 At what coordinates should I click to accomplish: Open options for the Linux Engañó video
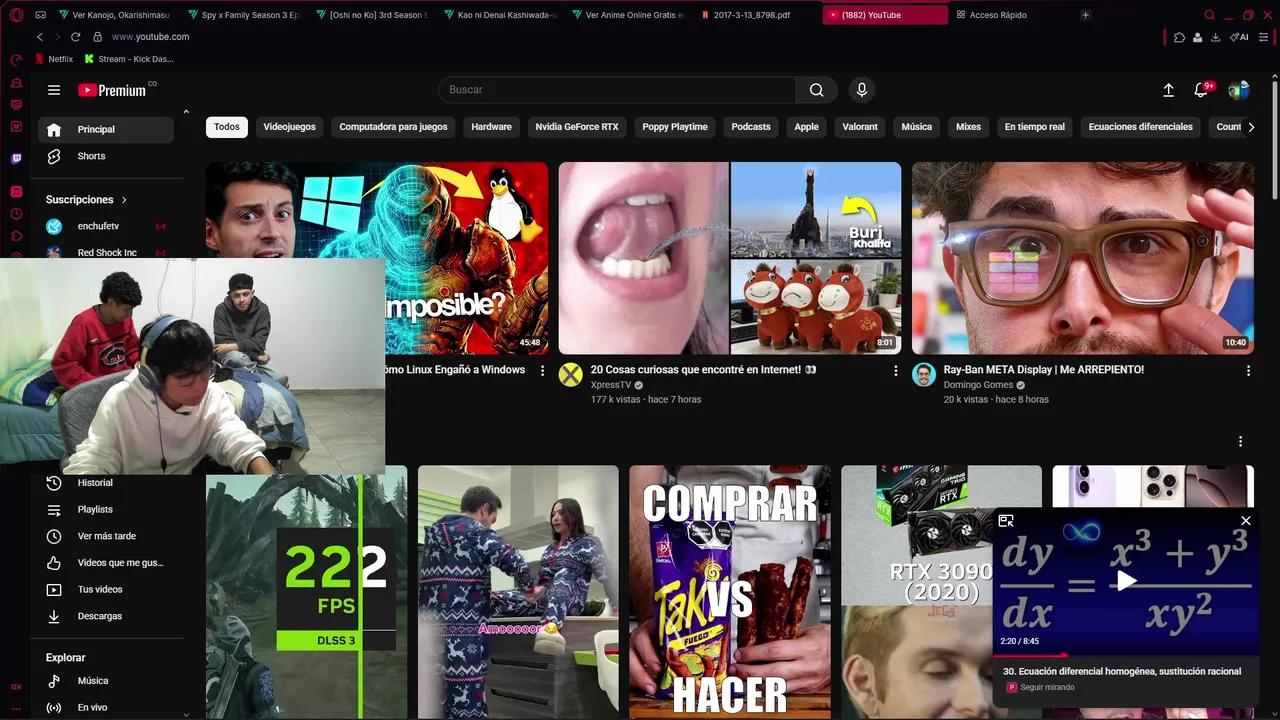click(x=542, y=371)
